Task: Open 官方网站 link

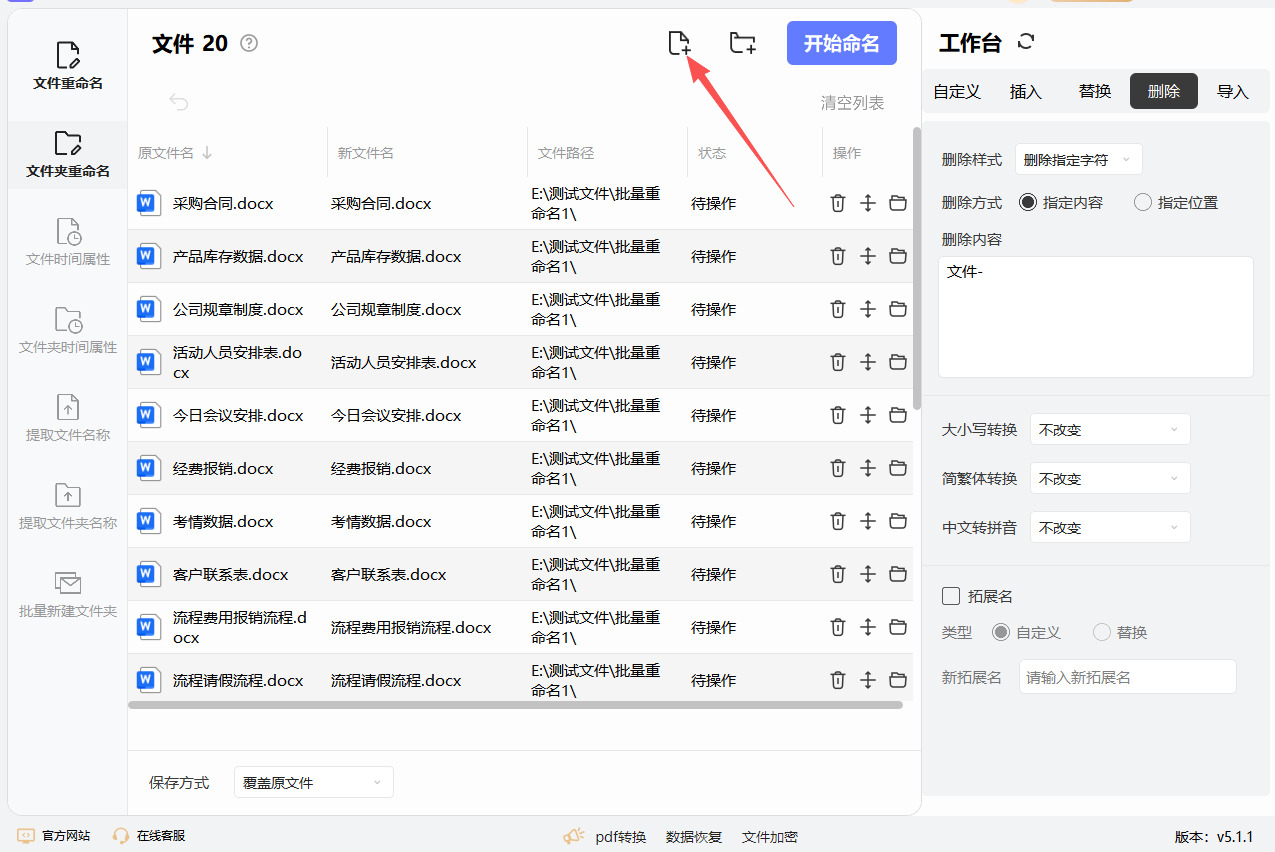Action: point(54,835)
